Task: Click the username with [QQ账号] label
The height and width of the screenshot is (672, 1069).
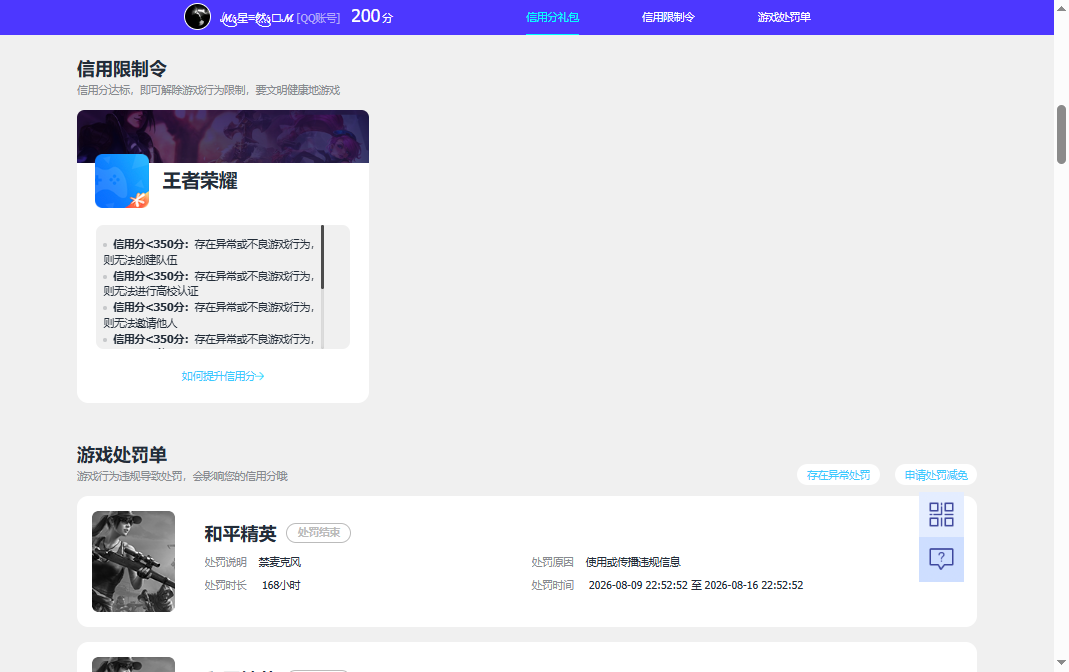Action: click(280, 18)
